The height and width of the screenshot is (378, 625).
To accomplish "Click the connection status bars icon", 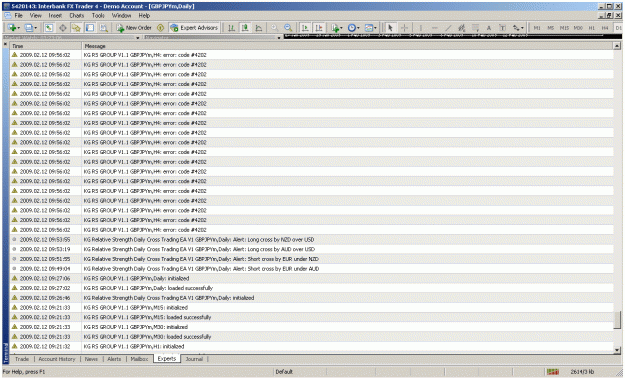I will pos(553,372).
